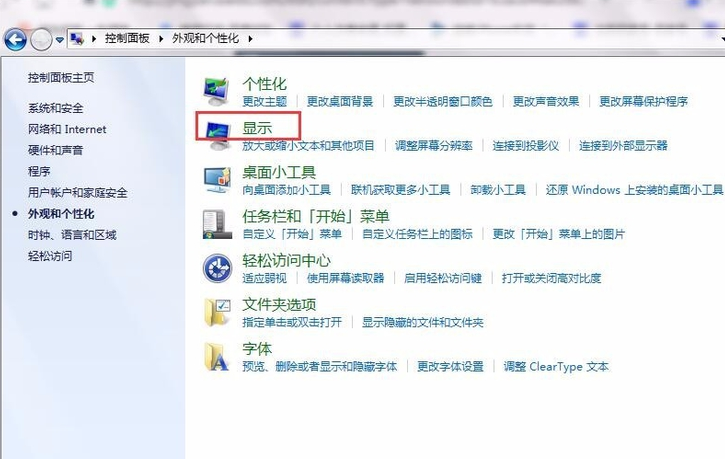Open the recent pages dropdown arrow

tap(60, 39)
